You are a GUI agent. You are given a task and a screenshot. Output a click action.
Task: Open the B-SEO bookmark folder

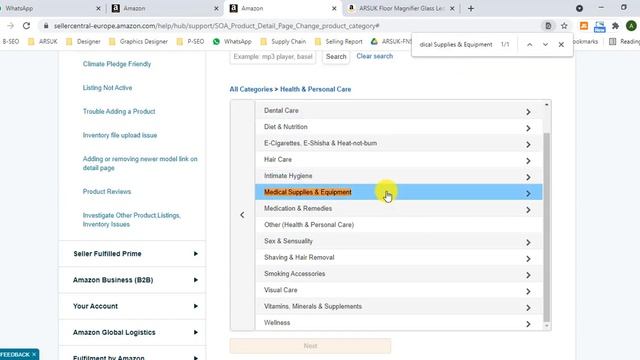(x=10, y=42)
